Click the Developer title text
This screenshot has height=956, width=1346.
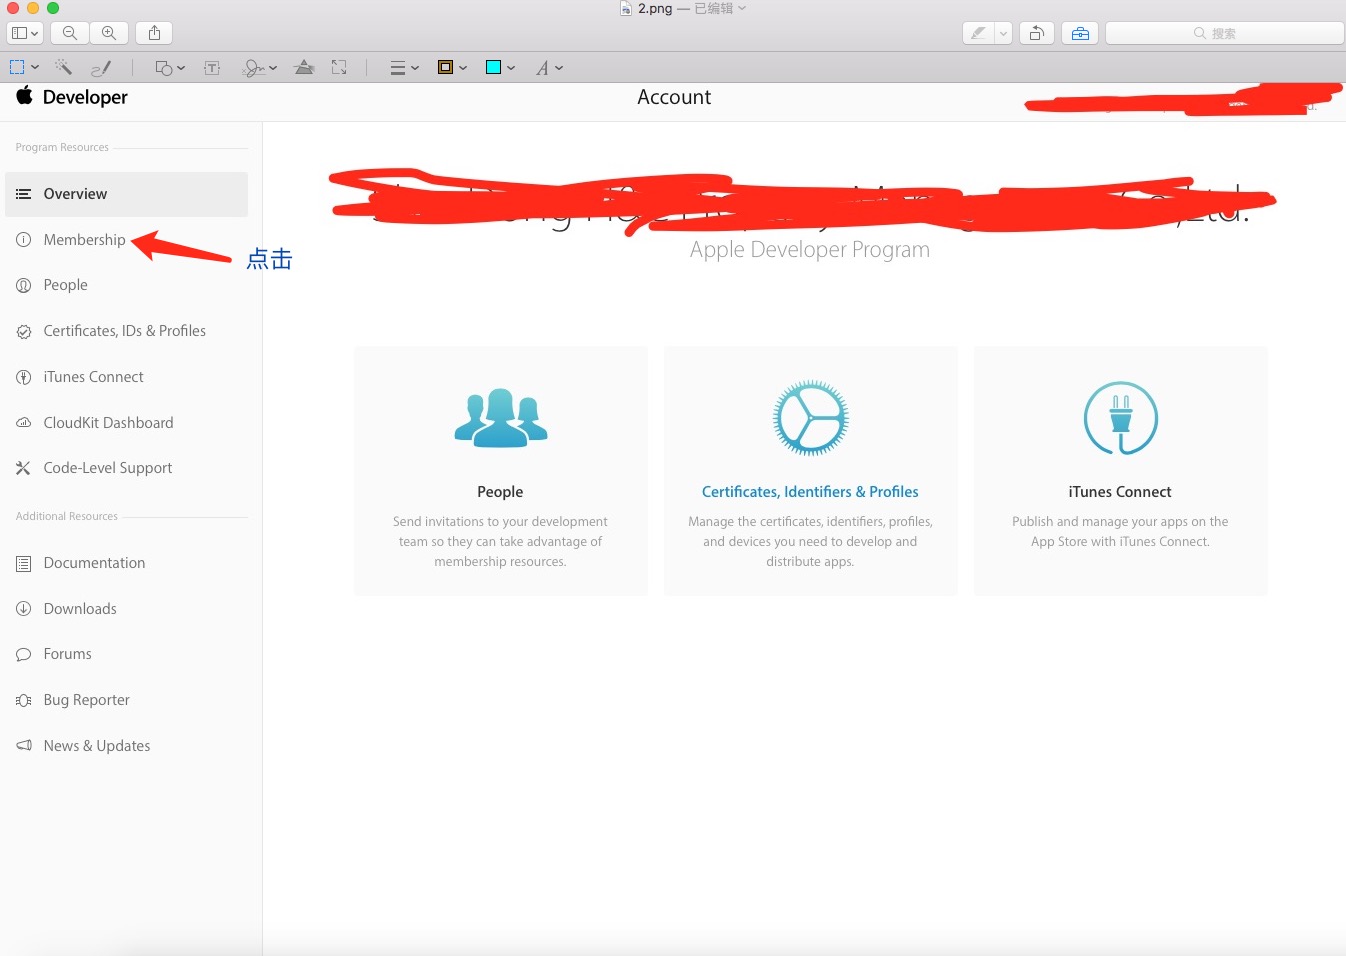(85, 97)
